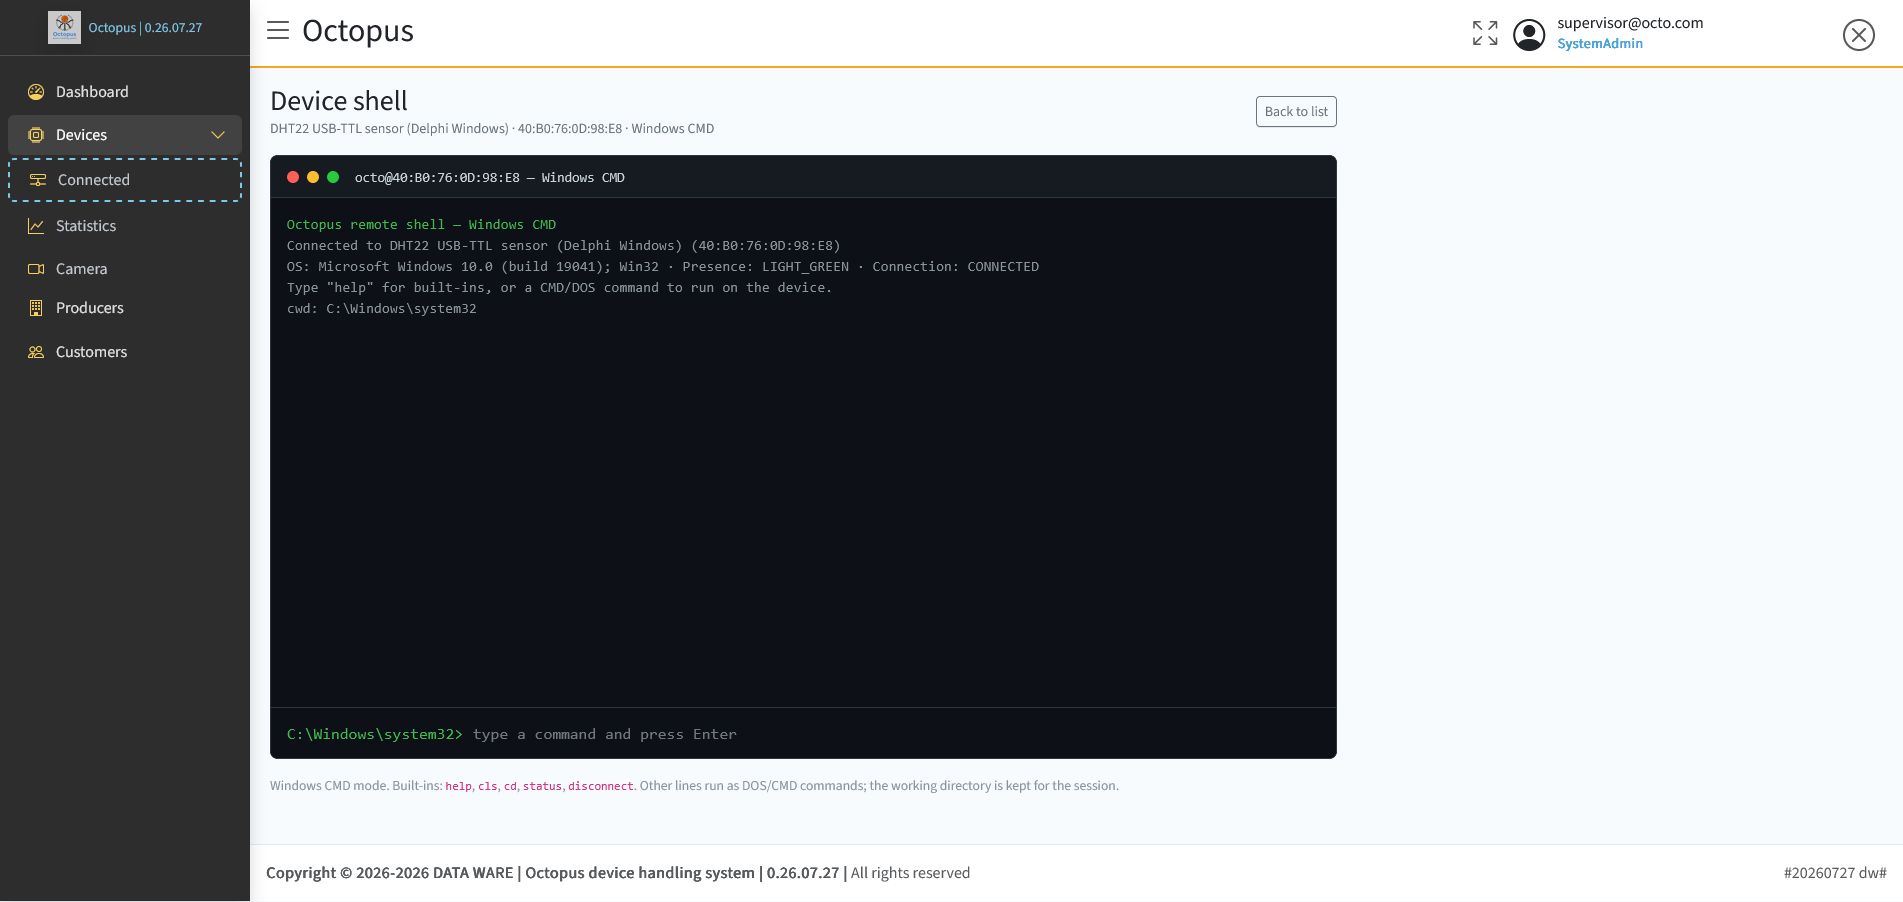The image size is (1903, 902).
Task: Click the 'Octopus remote shell' green line
Action: click(421, 225)
